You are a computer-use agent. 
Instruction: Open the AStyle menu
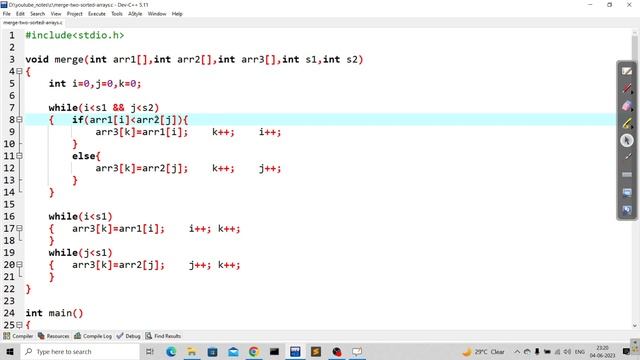point(135,14)
